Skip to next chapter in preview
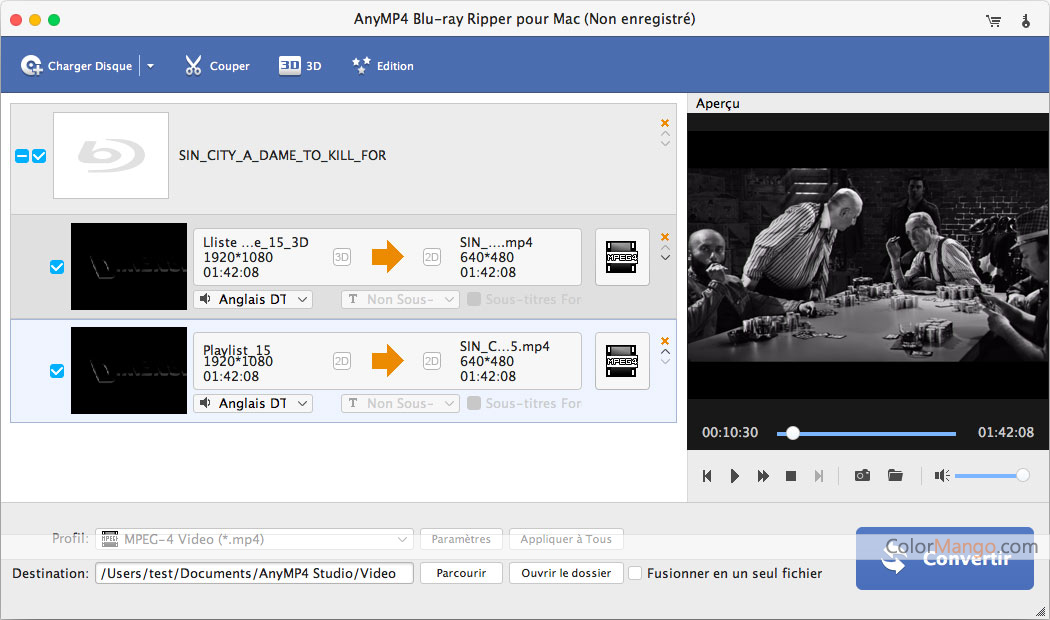 (819, 476)
